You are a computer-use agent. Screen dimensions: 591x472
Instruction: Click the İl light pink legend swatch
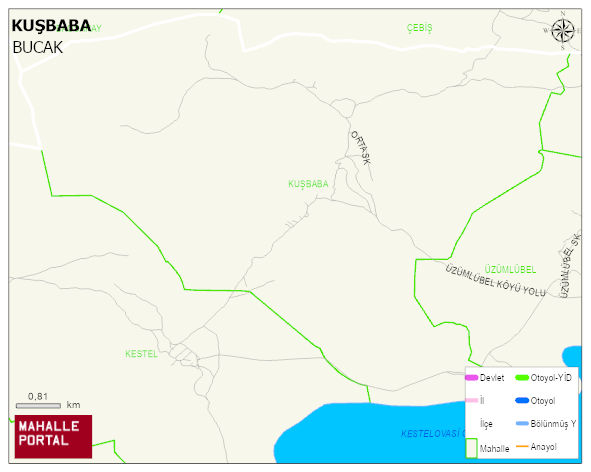coord(472,400)
